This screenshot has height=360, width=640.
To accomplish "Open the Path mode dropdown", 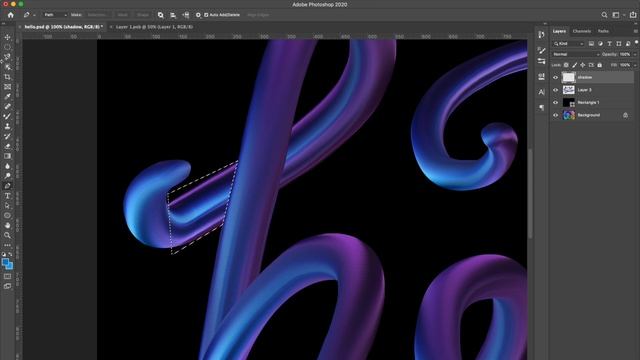I will pos(55,15).
